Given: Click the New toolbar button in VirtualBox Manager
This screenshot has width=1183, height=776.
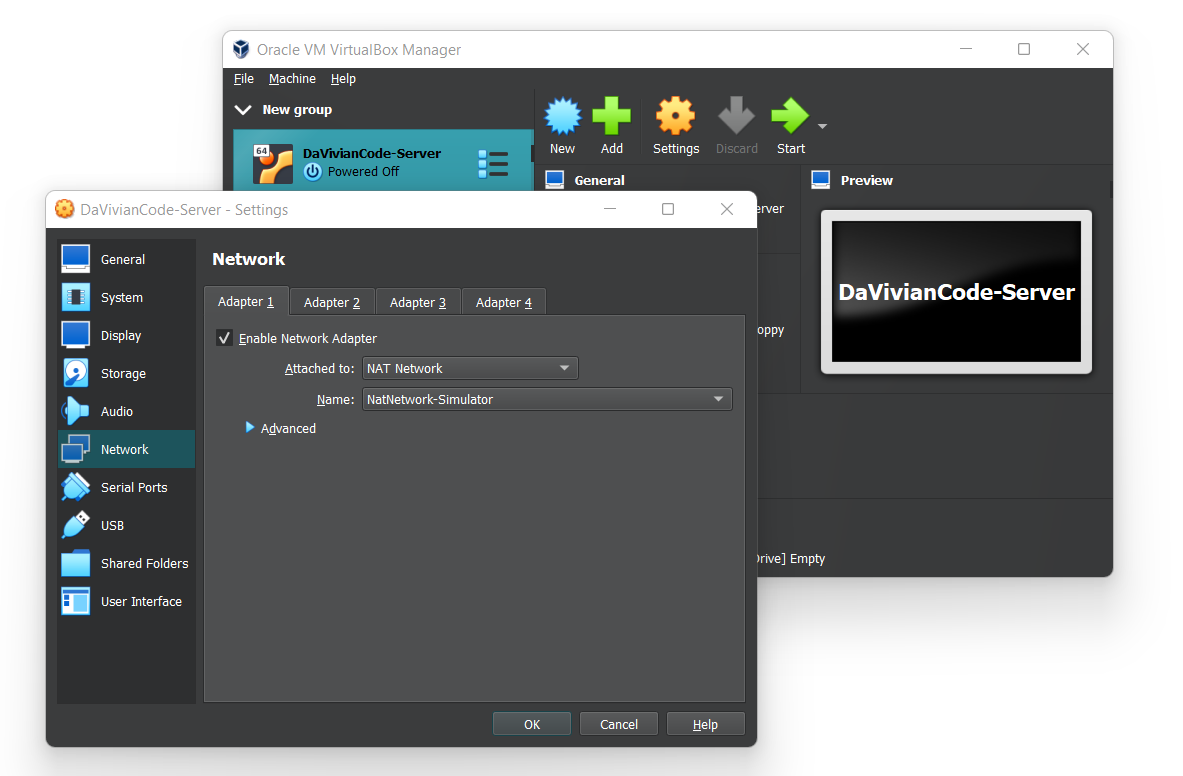Looking at the screenshot, I should [562, 126].
